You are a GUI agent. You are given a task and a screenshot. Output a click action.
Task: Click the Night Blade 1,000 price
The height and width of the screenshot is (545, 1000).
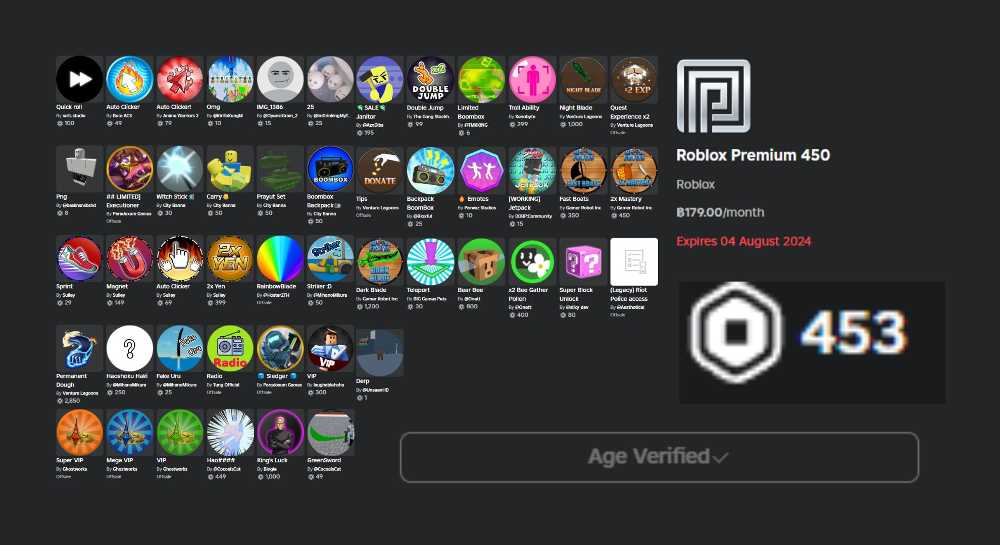coord(575,124)
